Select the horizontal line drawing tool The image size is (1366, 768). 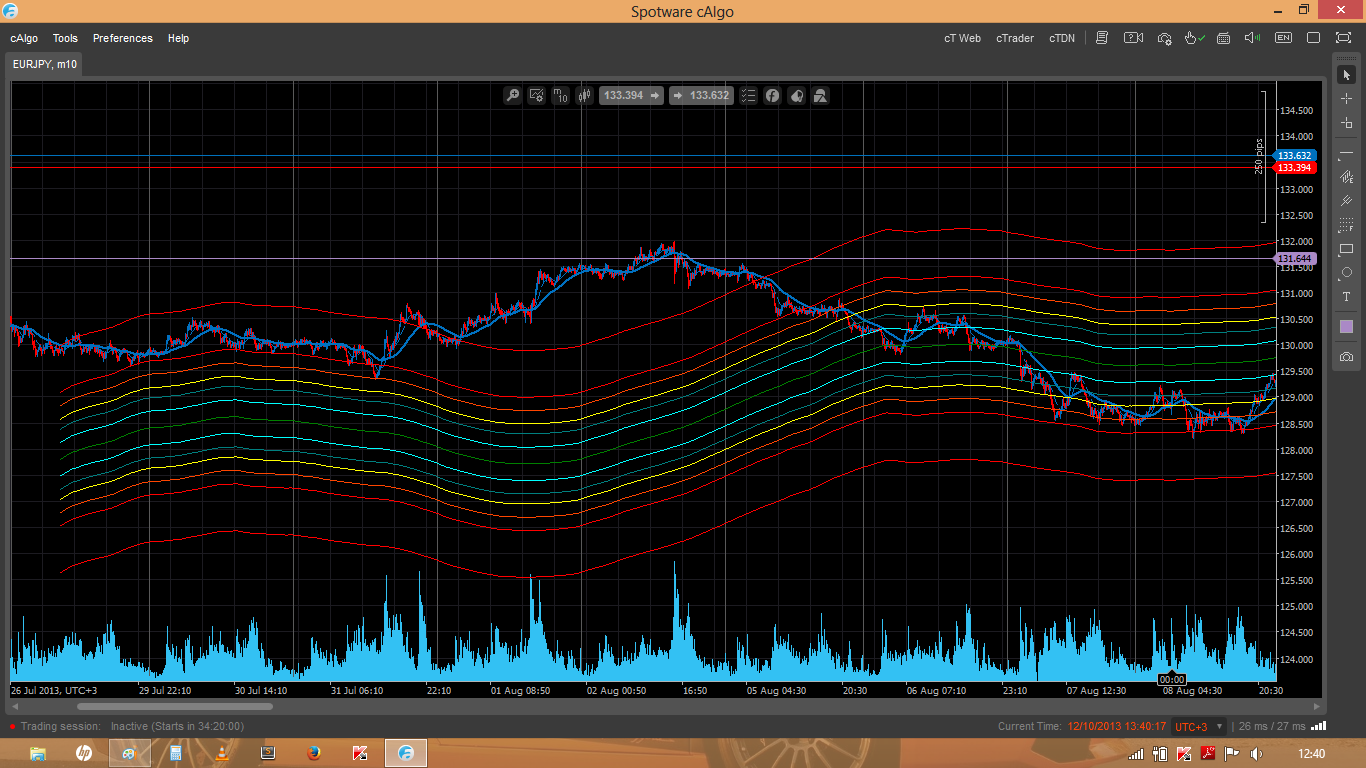[x=1346, y=152]
